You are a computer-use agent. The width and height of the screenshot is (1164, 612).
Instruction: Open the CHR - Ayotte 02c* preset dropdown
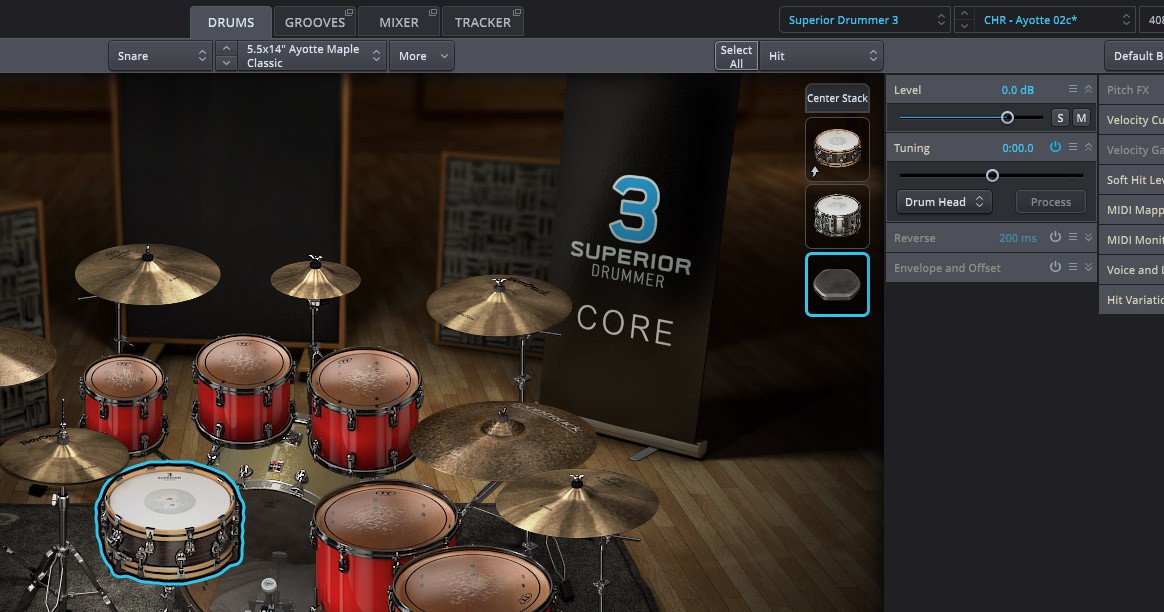[1055, 20]
